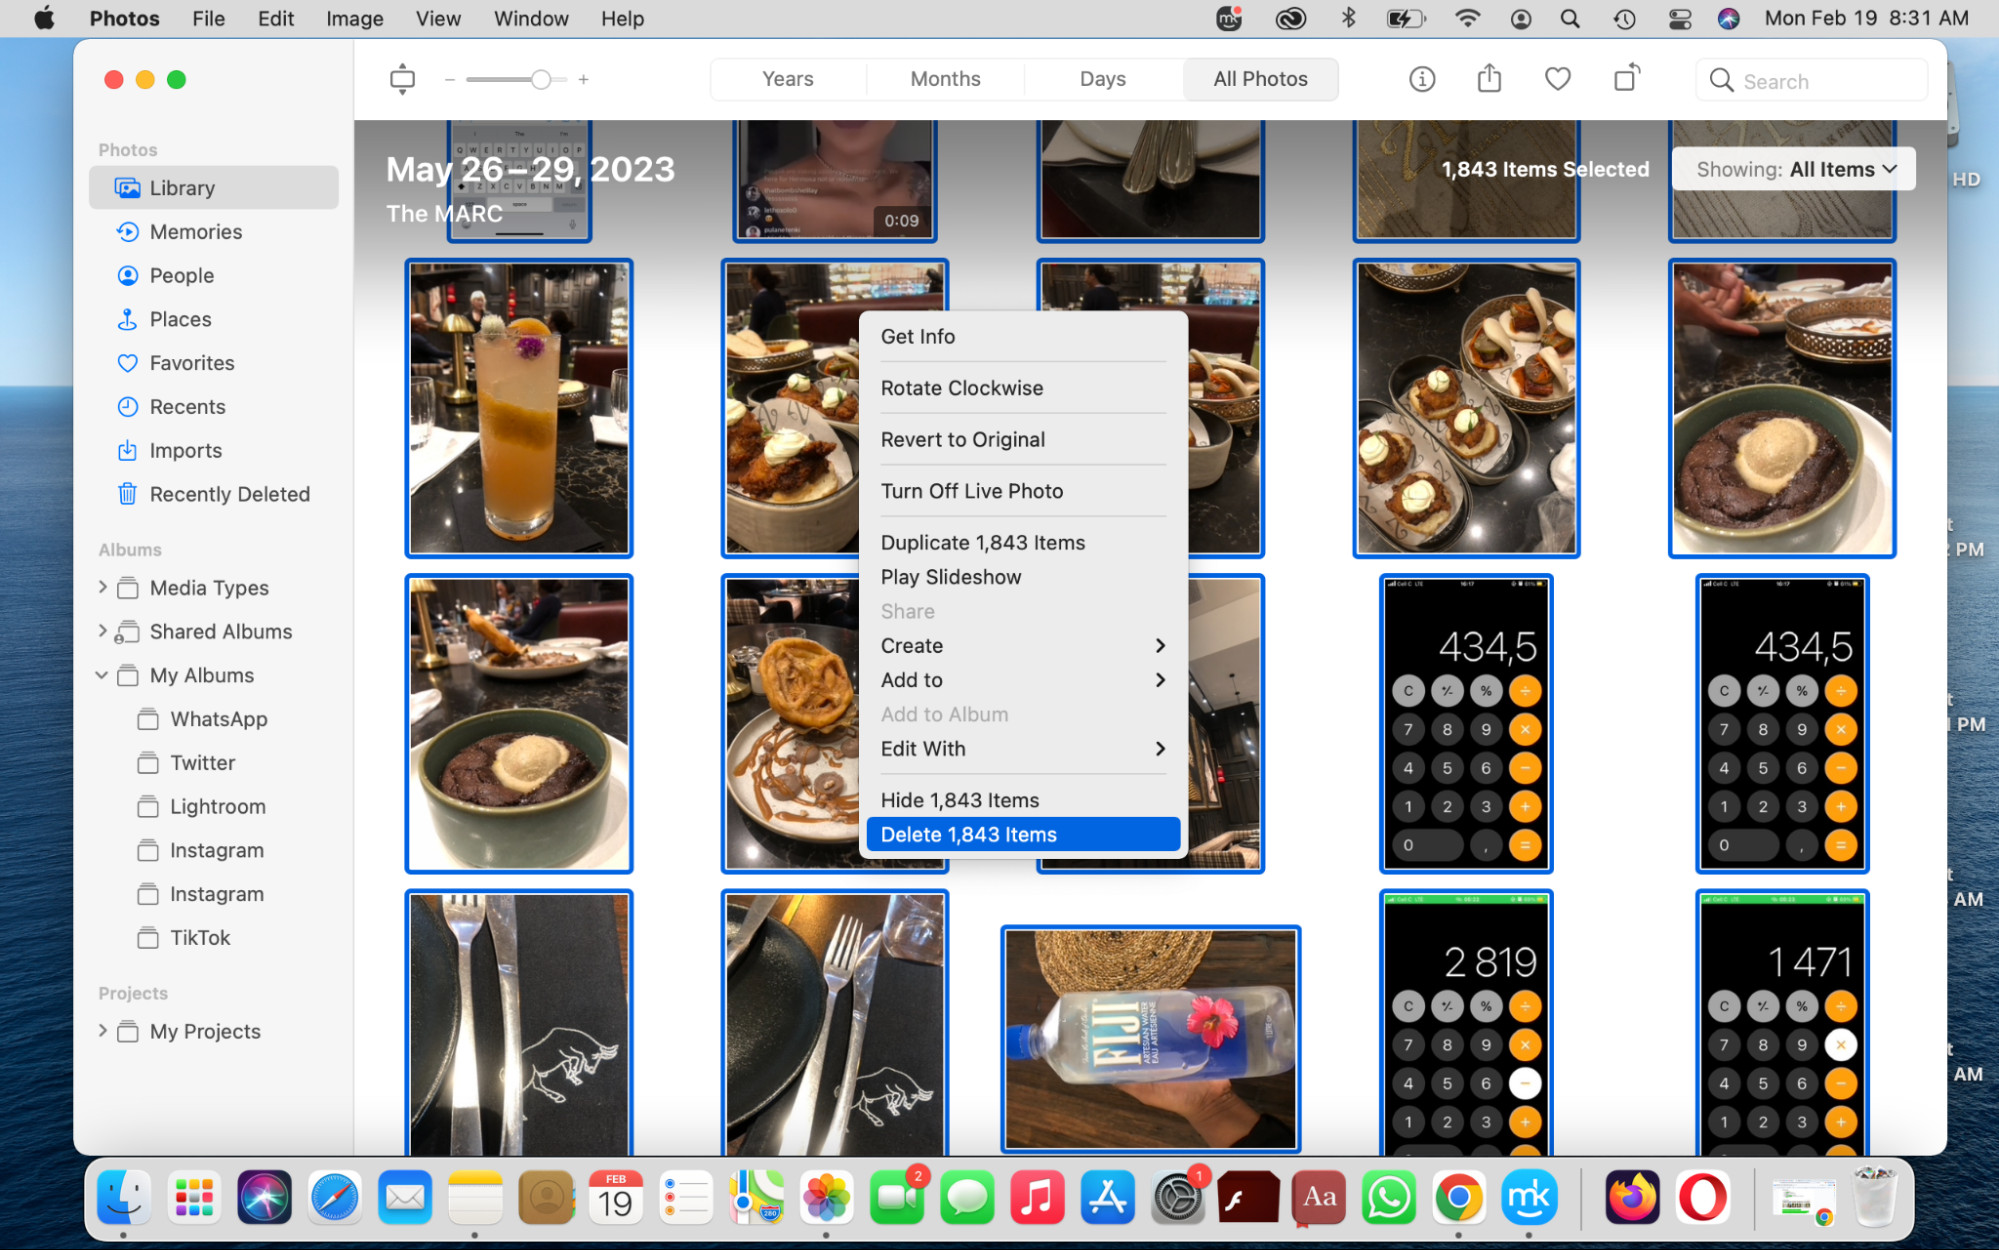Click the zoom out minus icon

450,79
